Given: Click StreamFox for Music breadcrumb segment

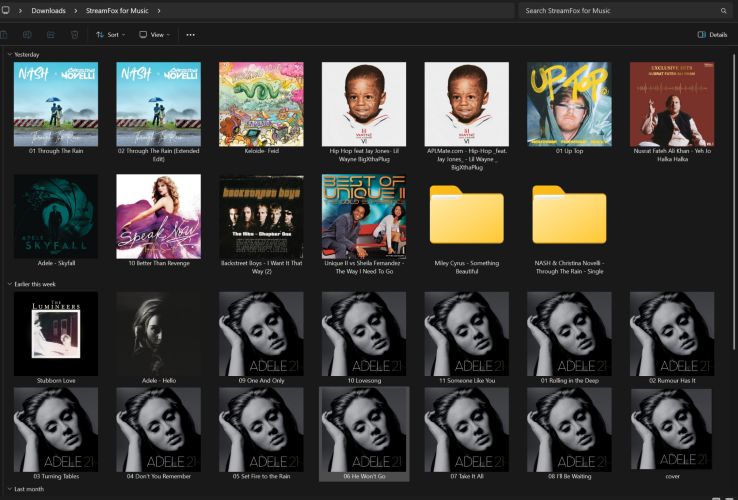Looking at the screenshot, I should tap(117, 11).
